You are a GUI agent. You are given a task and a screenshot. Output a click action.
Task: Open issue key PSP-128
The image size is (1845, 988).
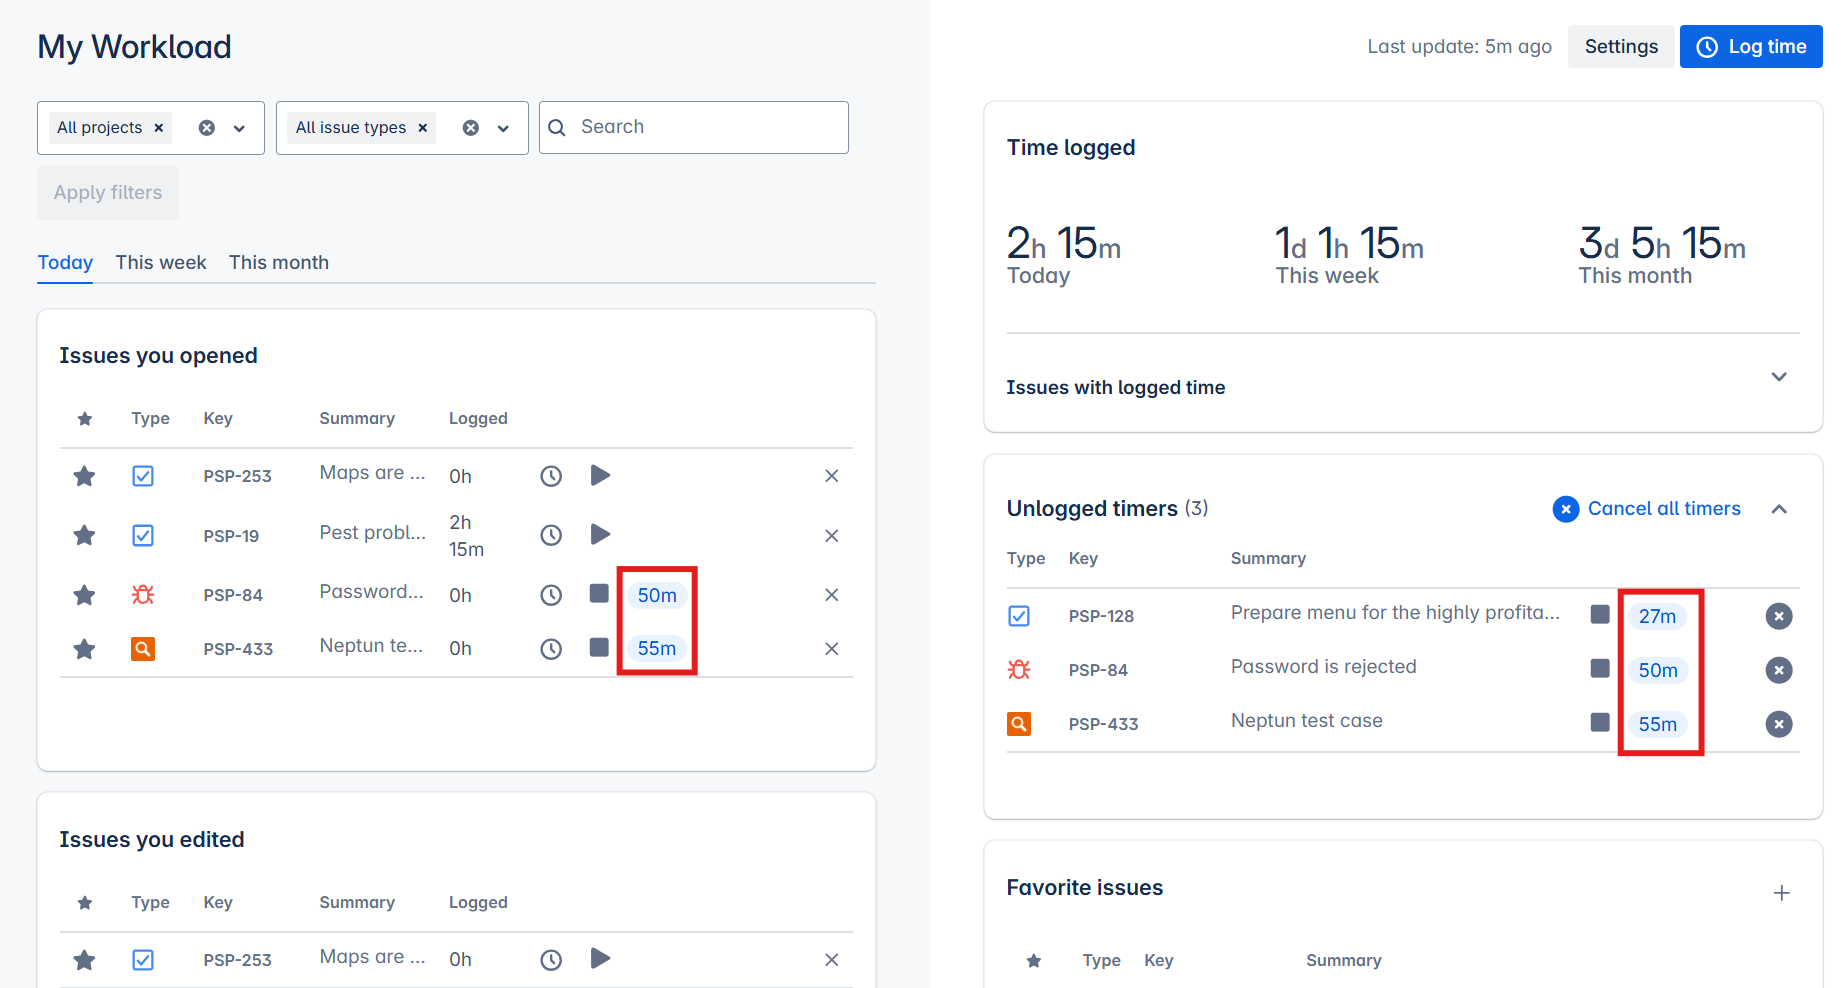tap(1101, 616)
